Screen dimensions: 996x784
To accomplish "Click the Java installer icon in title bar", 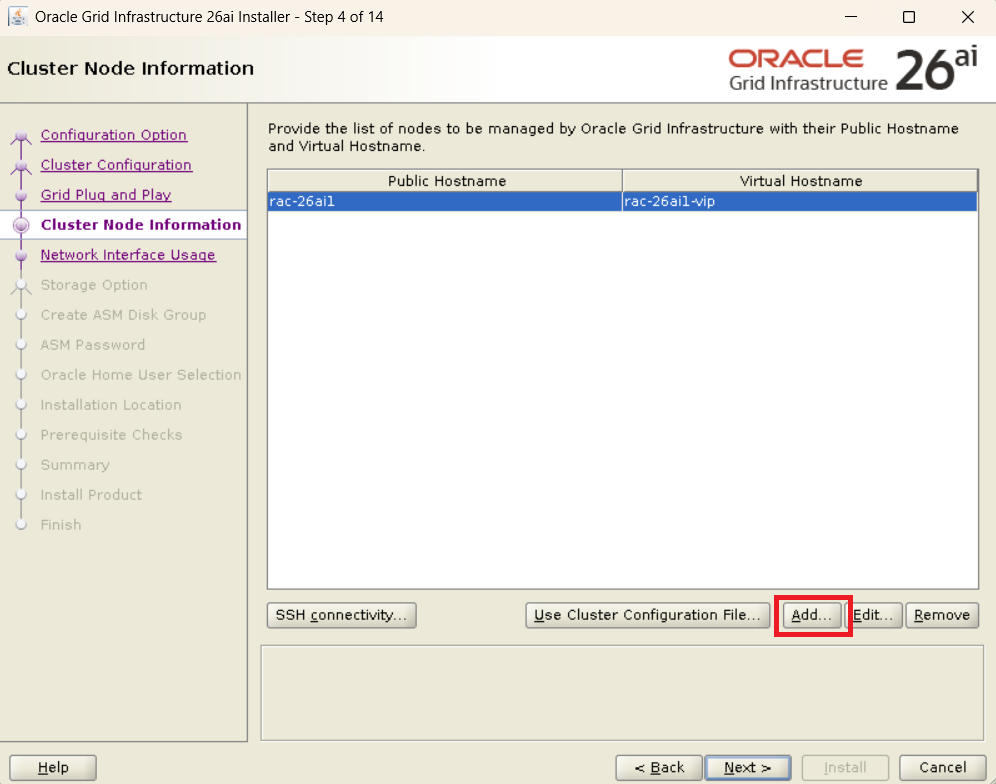I will click(18, 17).
